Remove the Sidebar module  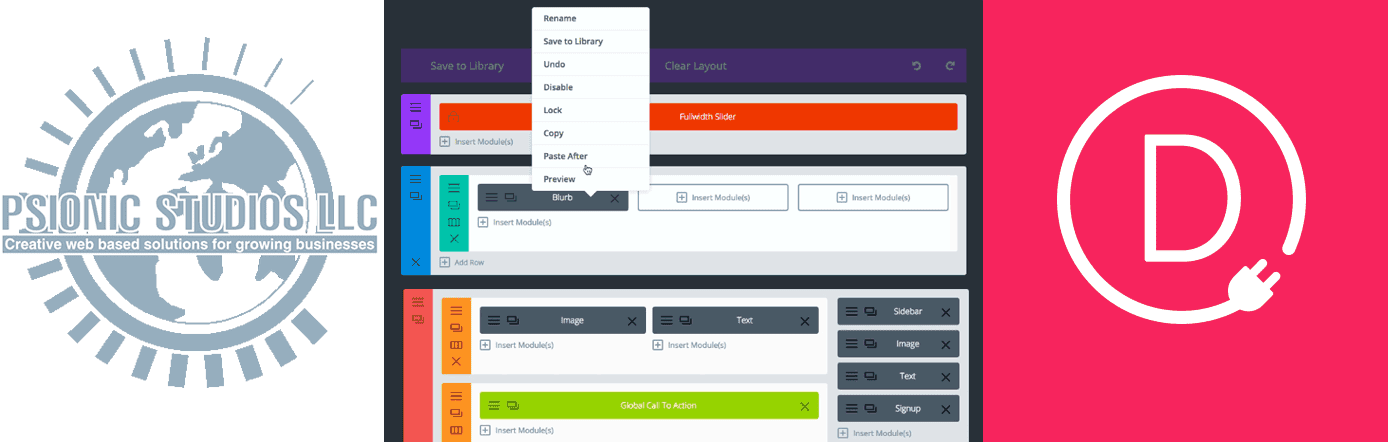[x=946, y=312]
